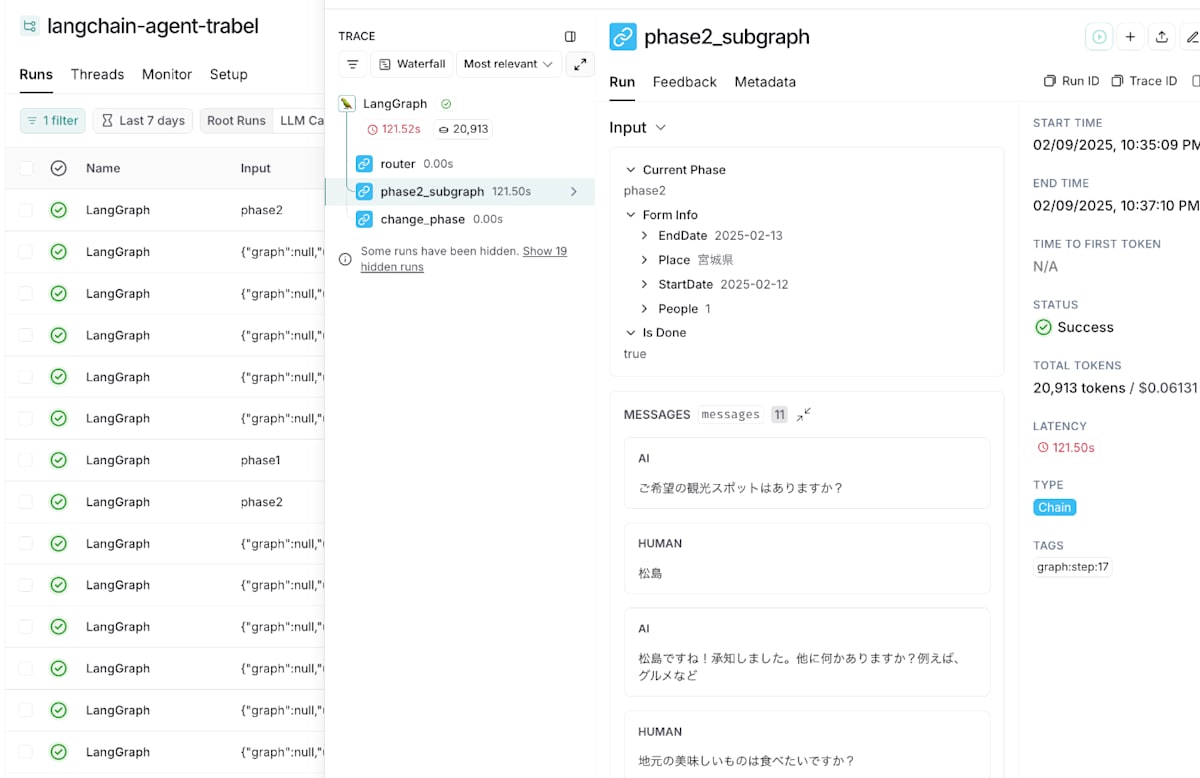This screenshot has height=778, width=1200.
Task: Select the change_phase run in trace
Action: click(x=422, y=219)
